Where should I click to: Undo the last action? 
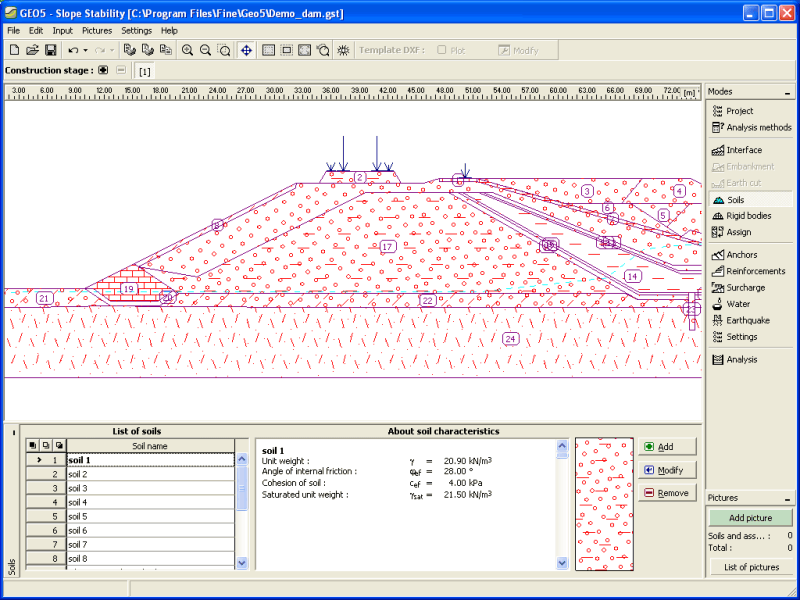pyautogui.click(x=73, y=51)
